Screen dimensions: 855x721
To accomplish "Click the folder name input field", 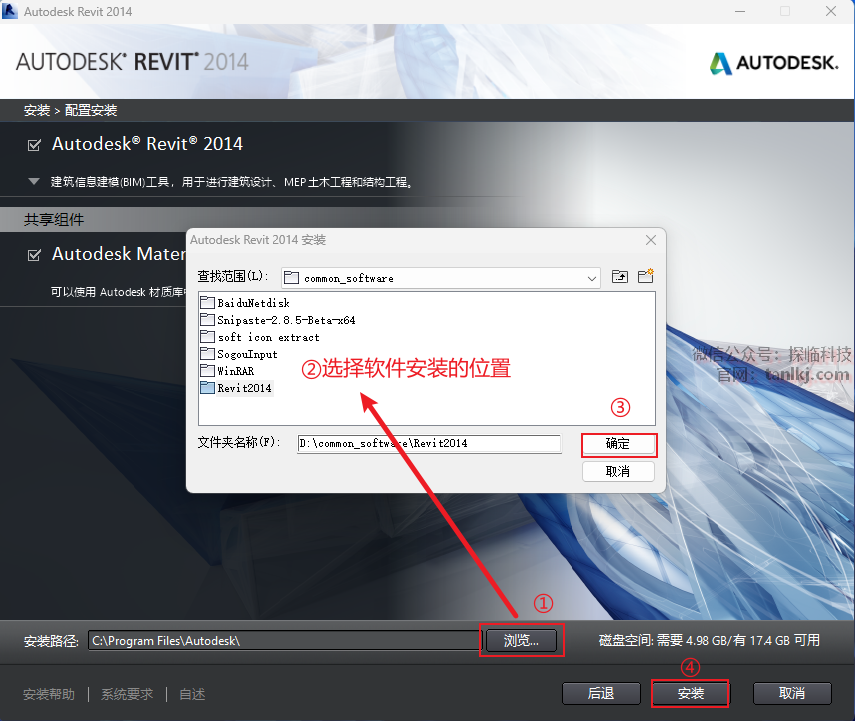I will tap(429, 443).
